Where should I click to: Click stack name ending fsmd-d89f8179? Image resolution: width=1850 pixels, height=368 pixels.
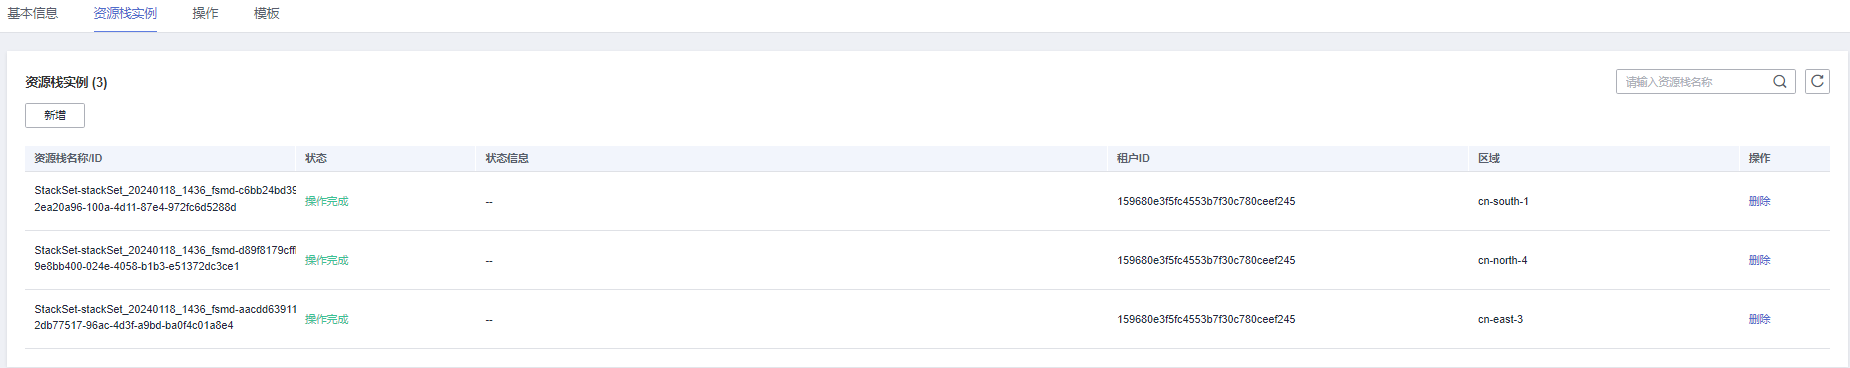pyautogui.click(x=165, y=250)
